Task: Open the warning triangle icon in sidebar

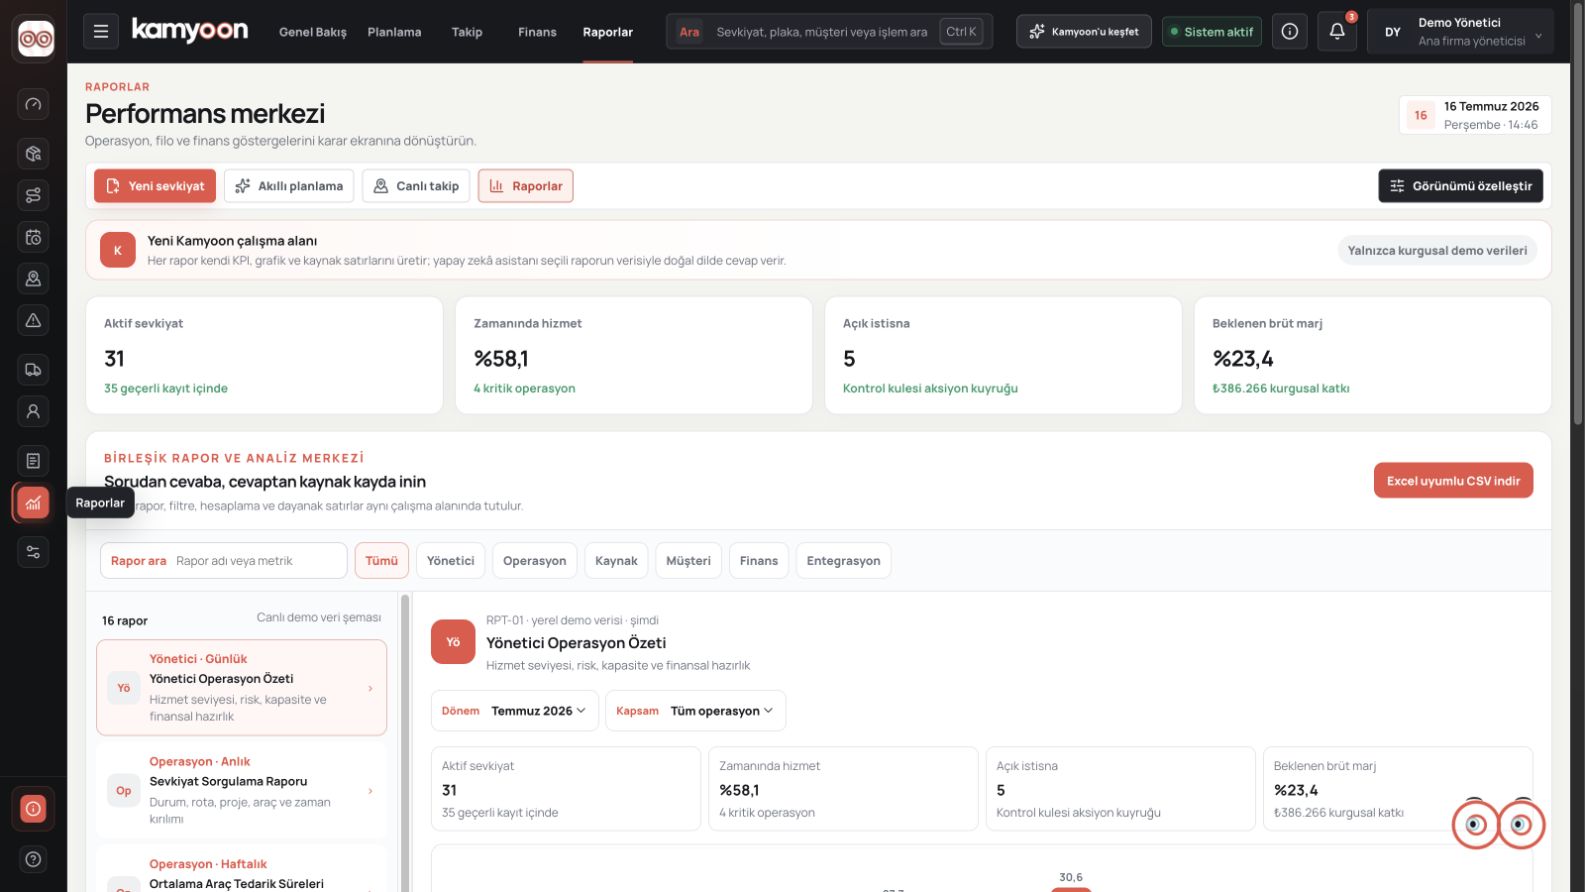Action: click(x=33, y=320)
